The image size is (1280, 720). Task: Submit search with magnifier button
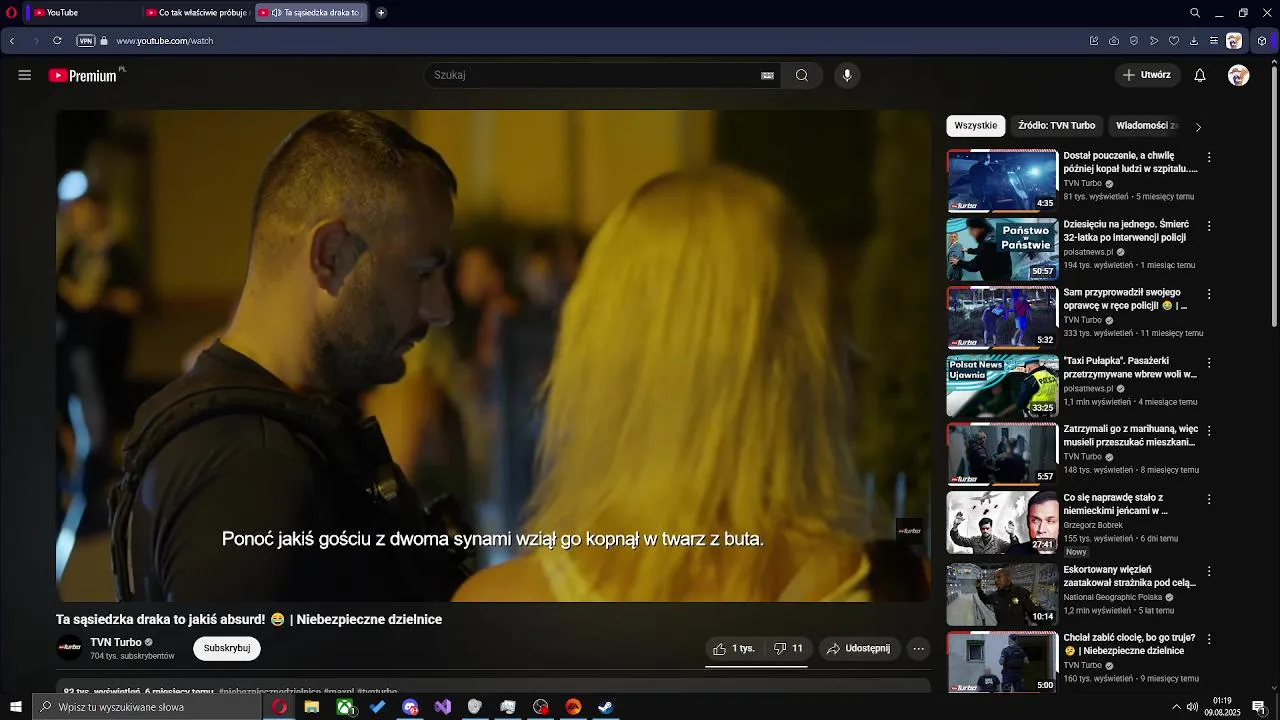[802, 75]
